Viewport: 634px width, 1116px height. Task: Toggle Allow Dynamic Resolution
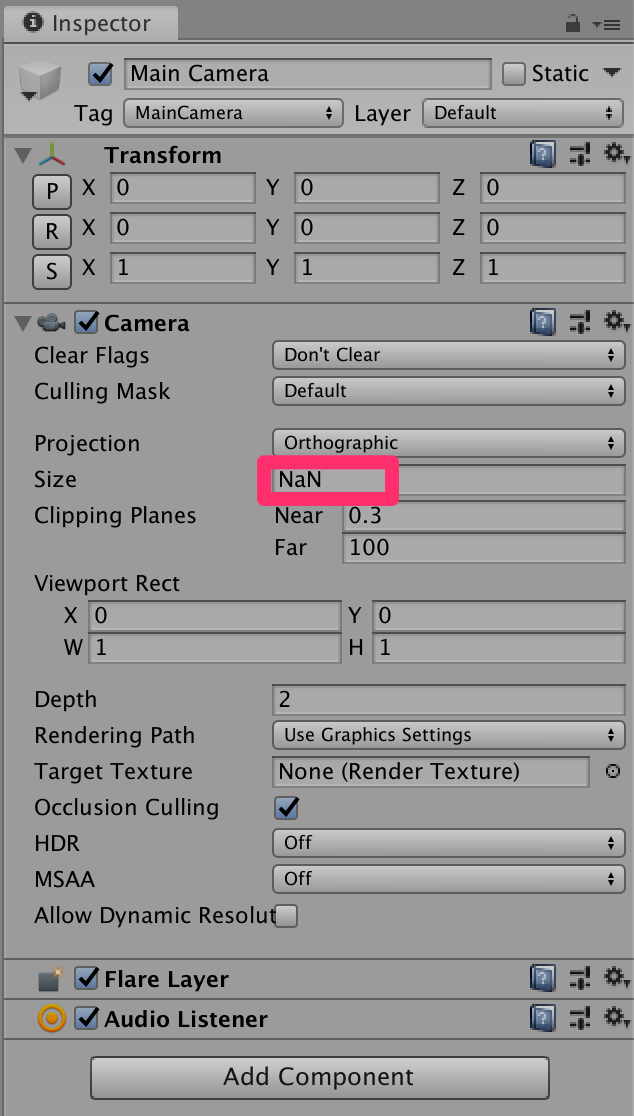click(x=285, y=915)
